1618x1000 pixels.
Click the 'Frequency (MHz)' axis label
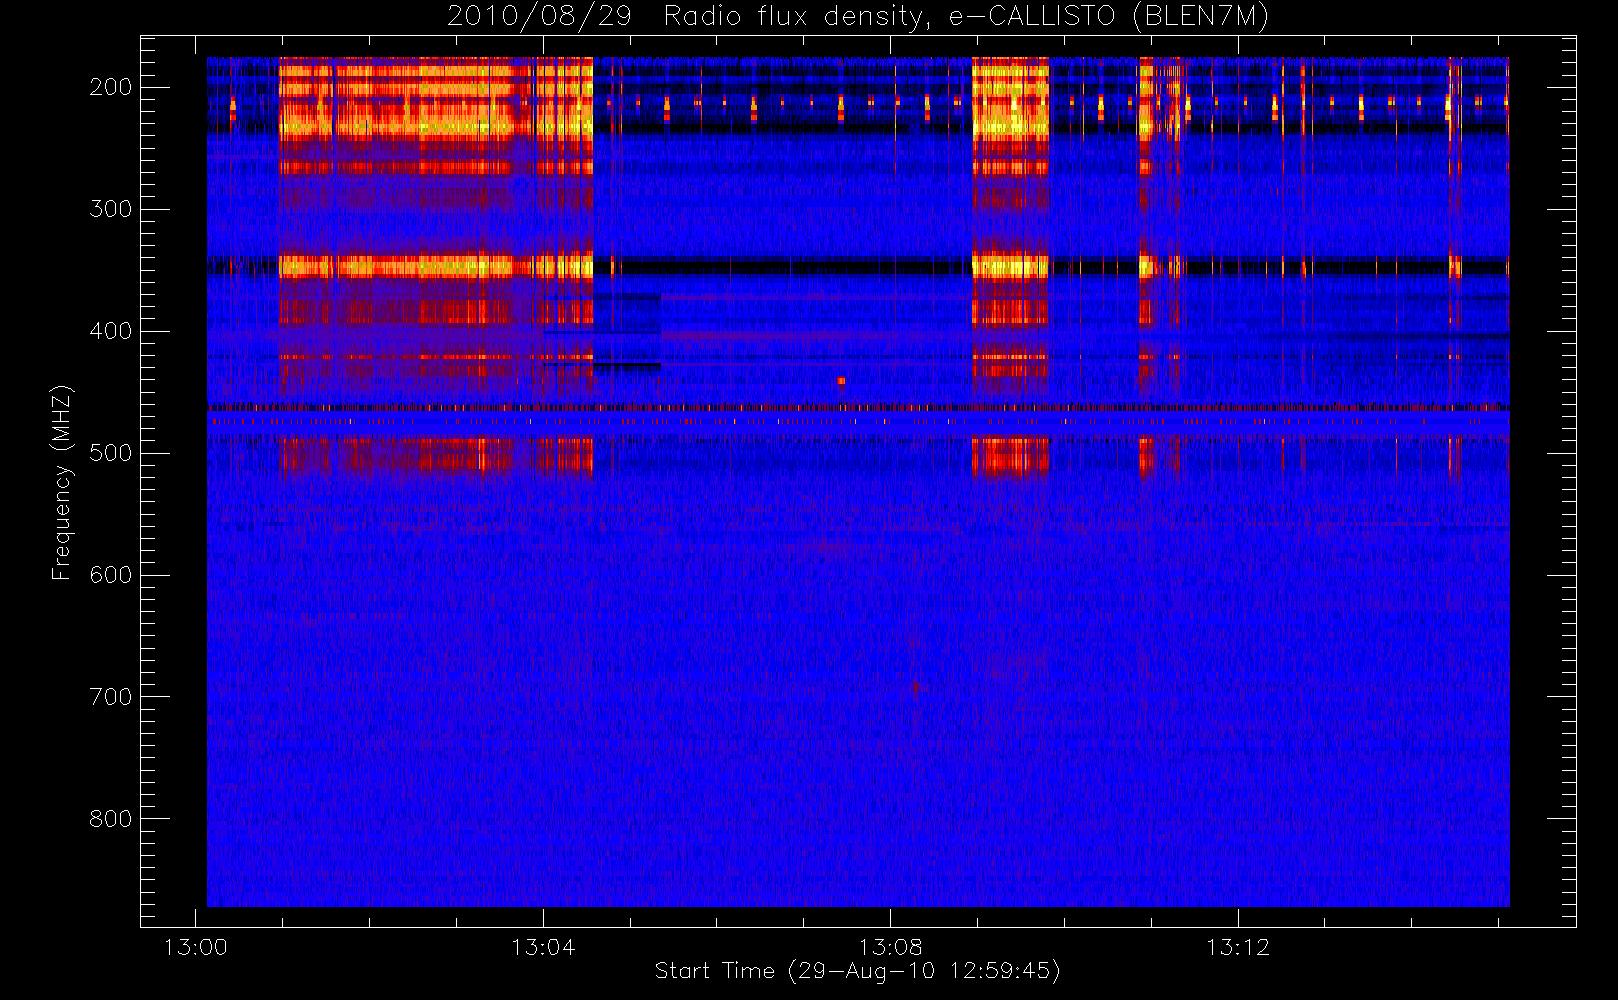pos(62,482)
